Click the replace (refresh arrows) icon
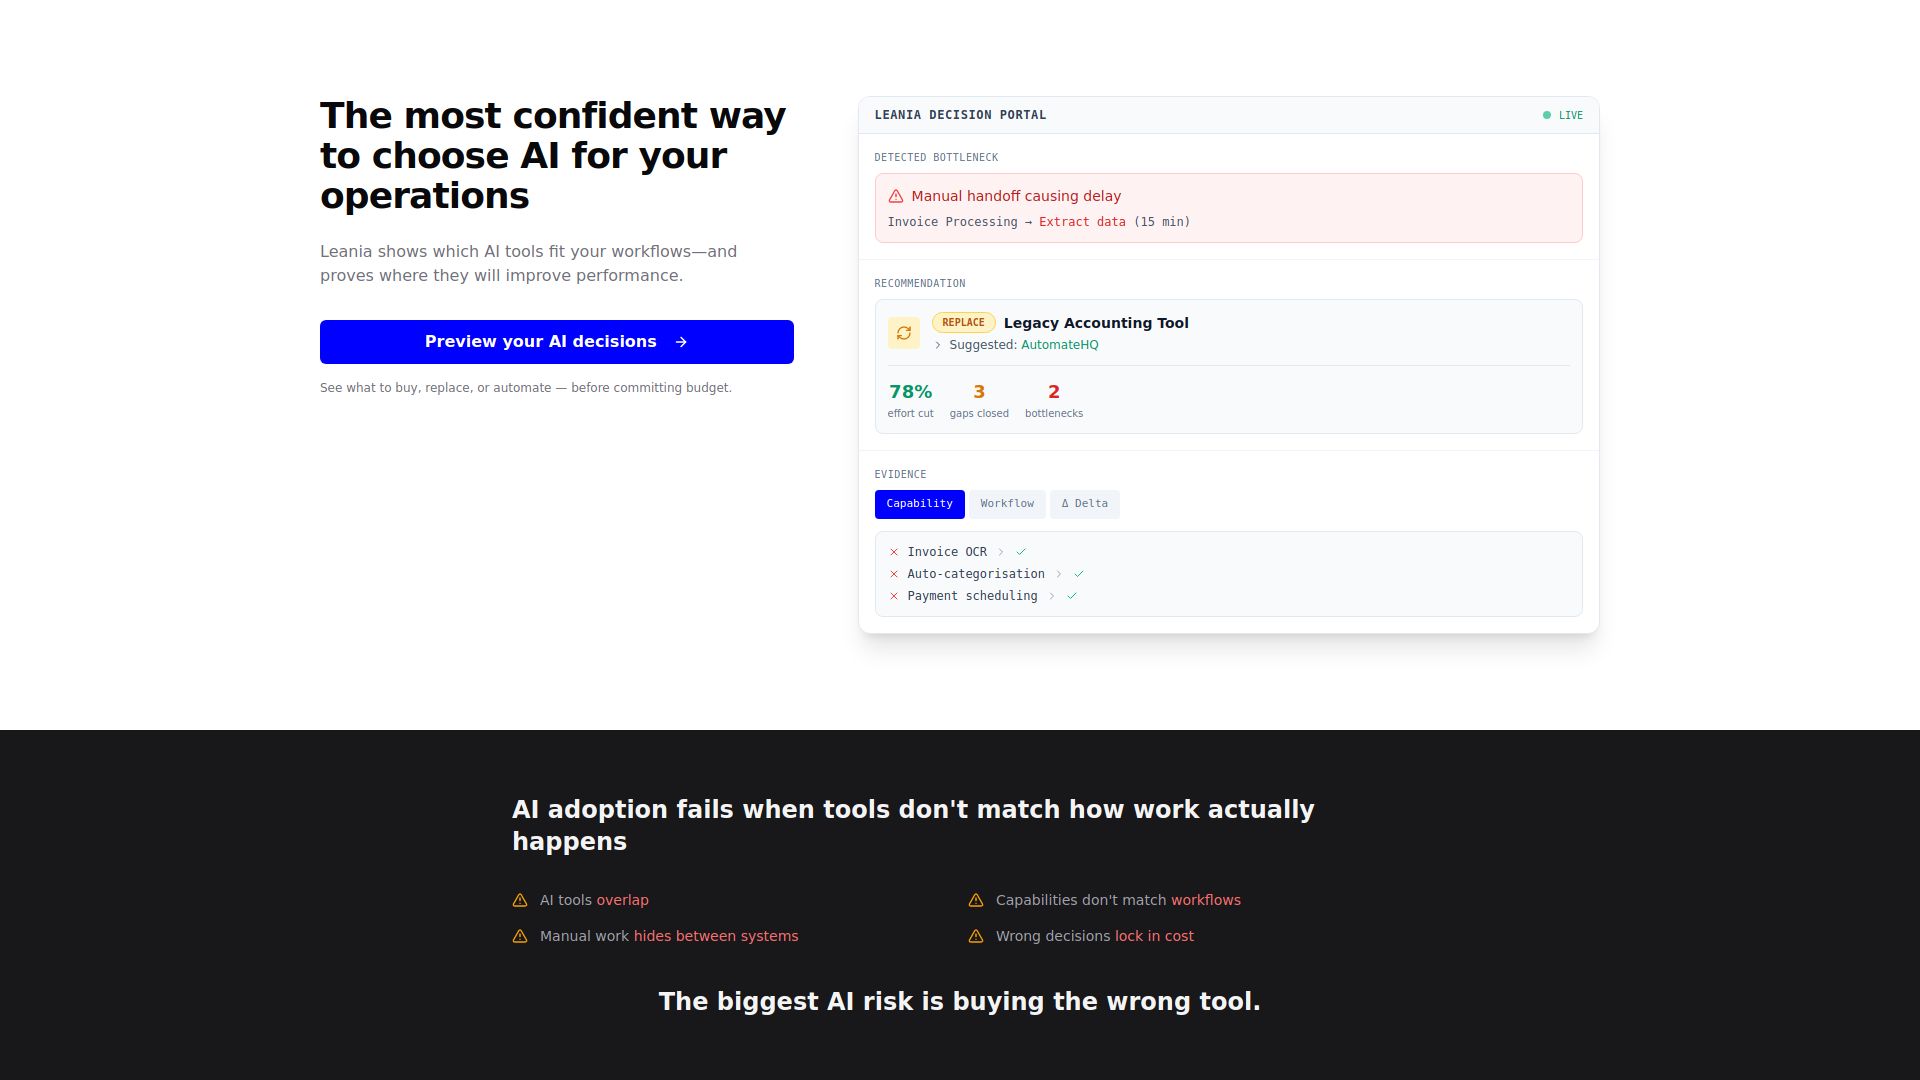The image size is (1920, 1080). pos(904,333)
